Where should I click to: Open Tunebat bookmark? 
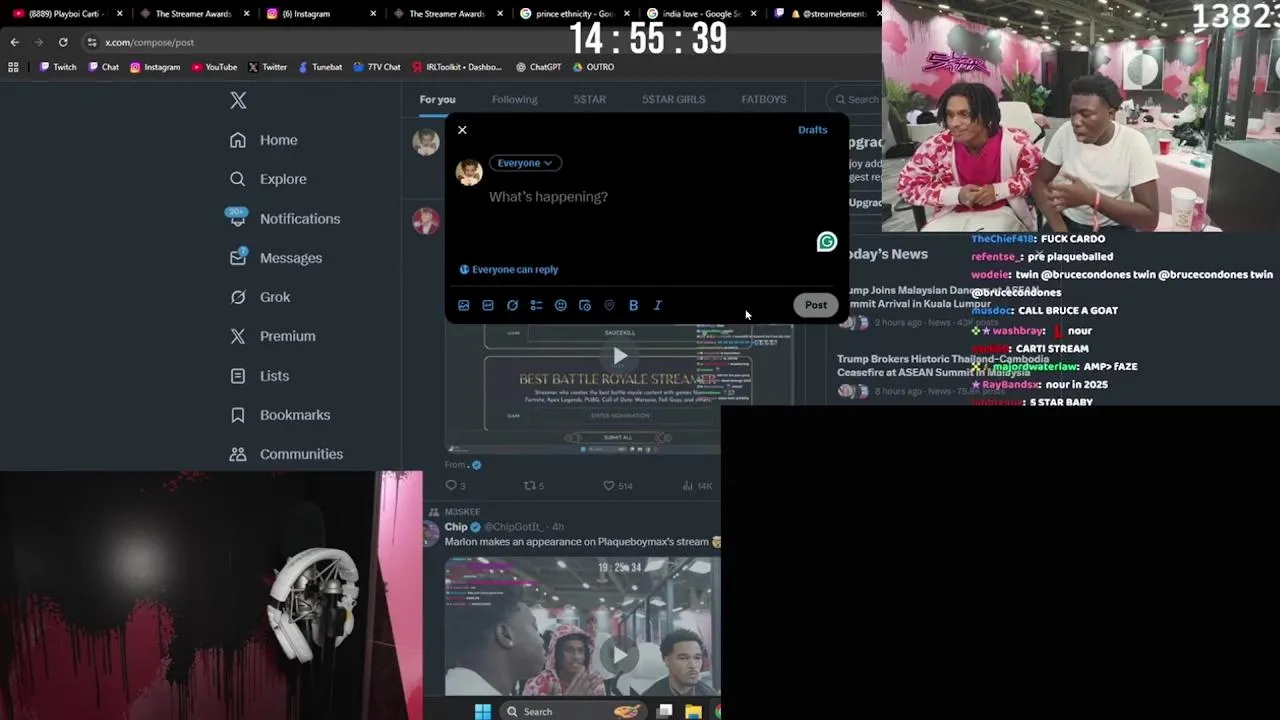tap(320, 67)
